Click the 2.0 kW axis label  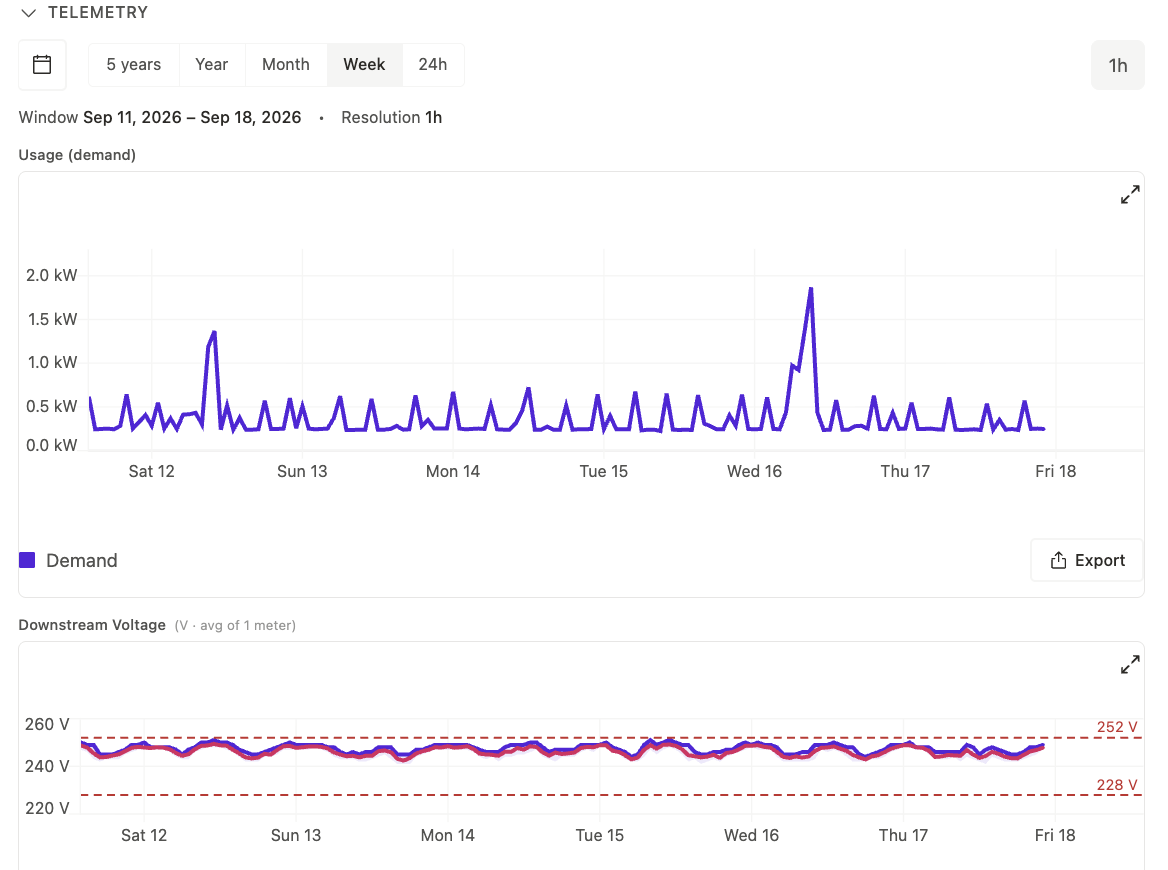(51, 276)
